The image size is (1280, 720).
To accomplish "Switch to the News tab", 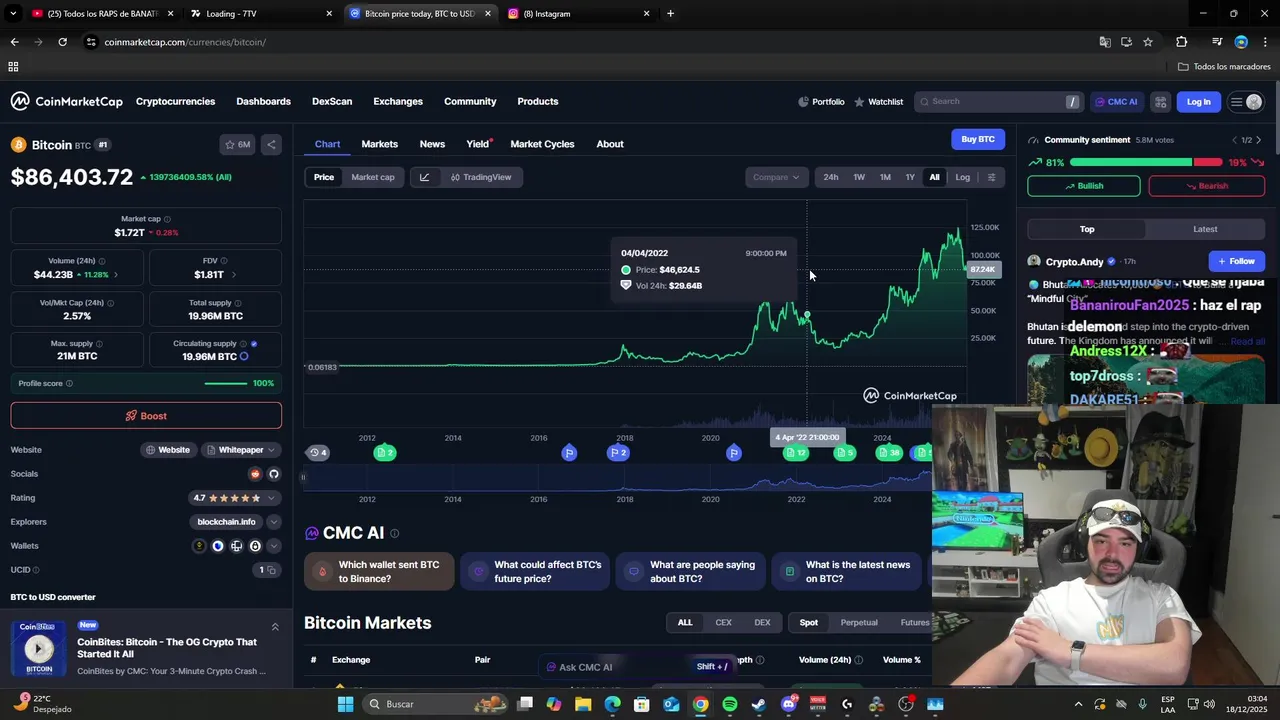I will [x=432, y=144].
